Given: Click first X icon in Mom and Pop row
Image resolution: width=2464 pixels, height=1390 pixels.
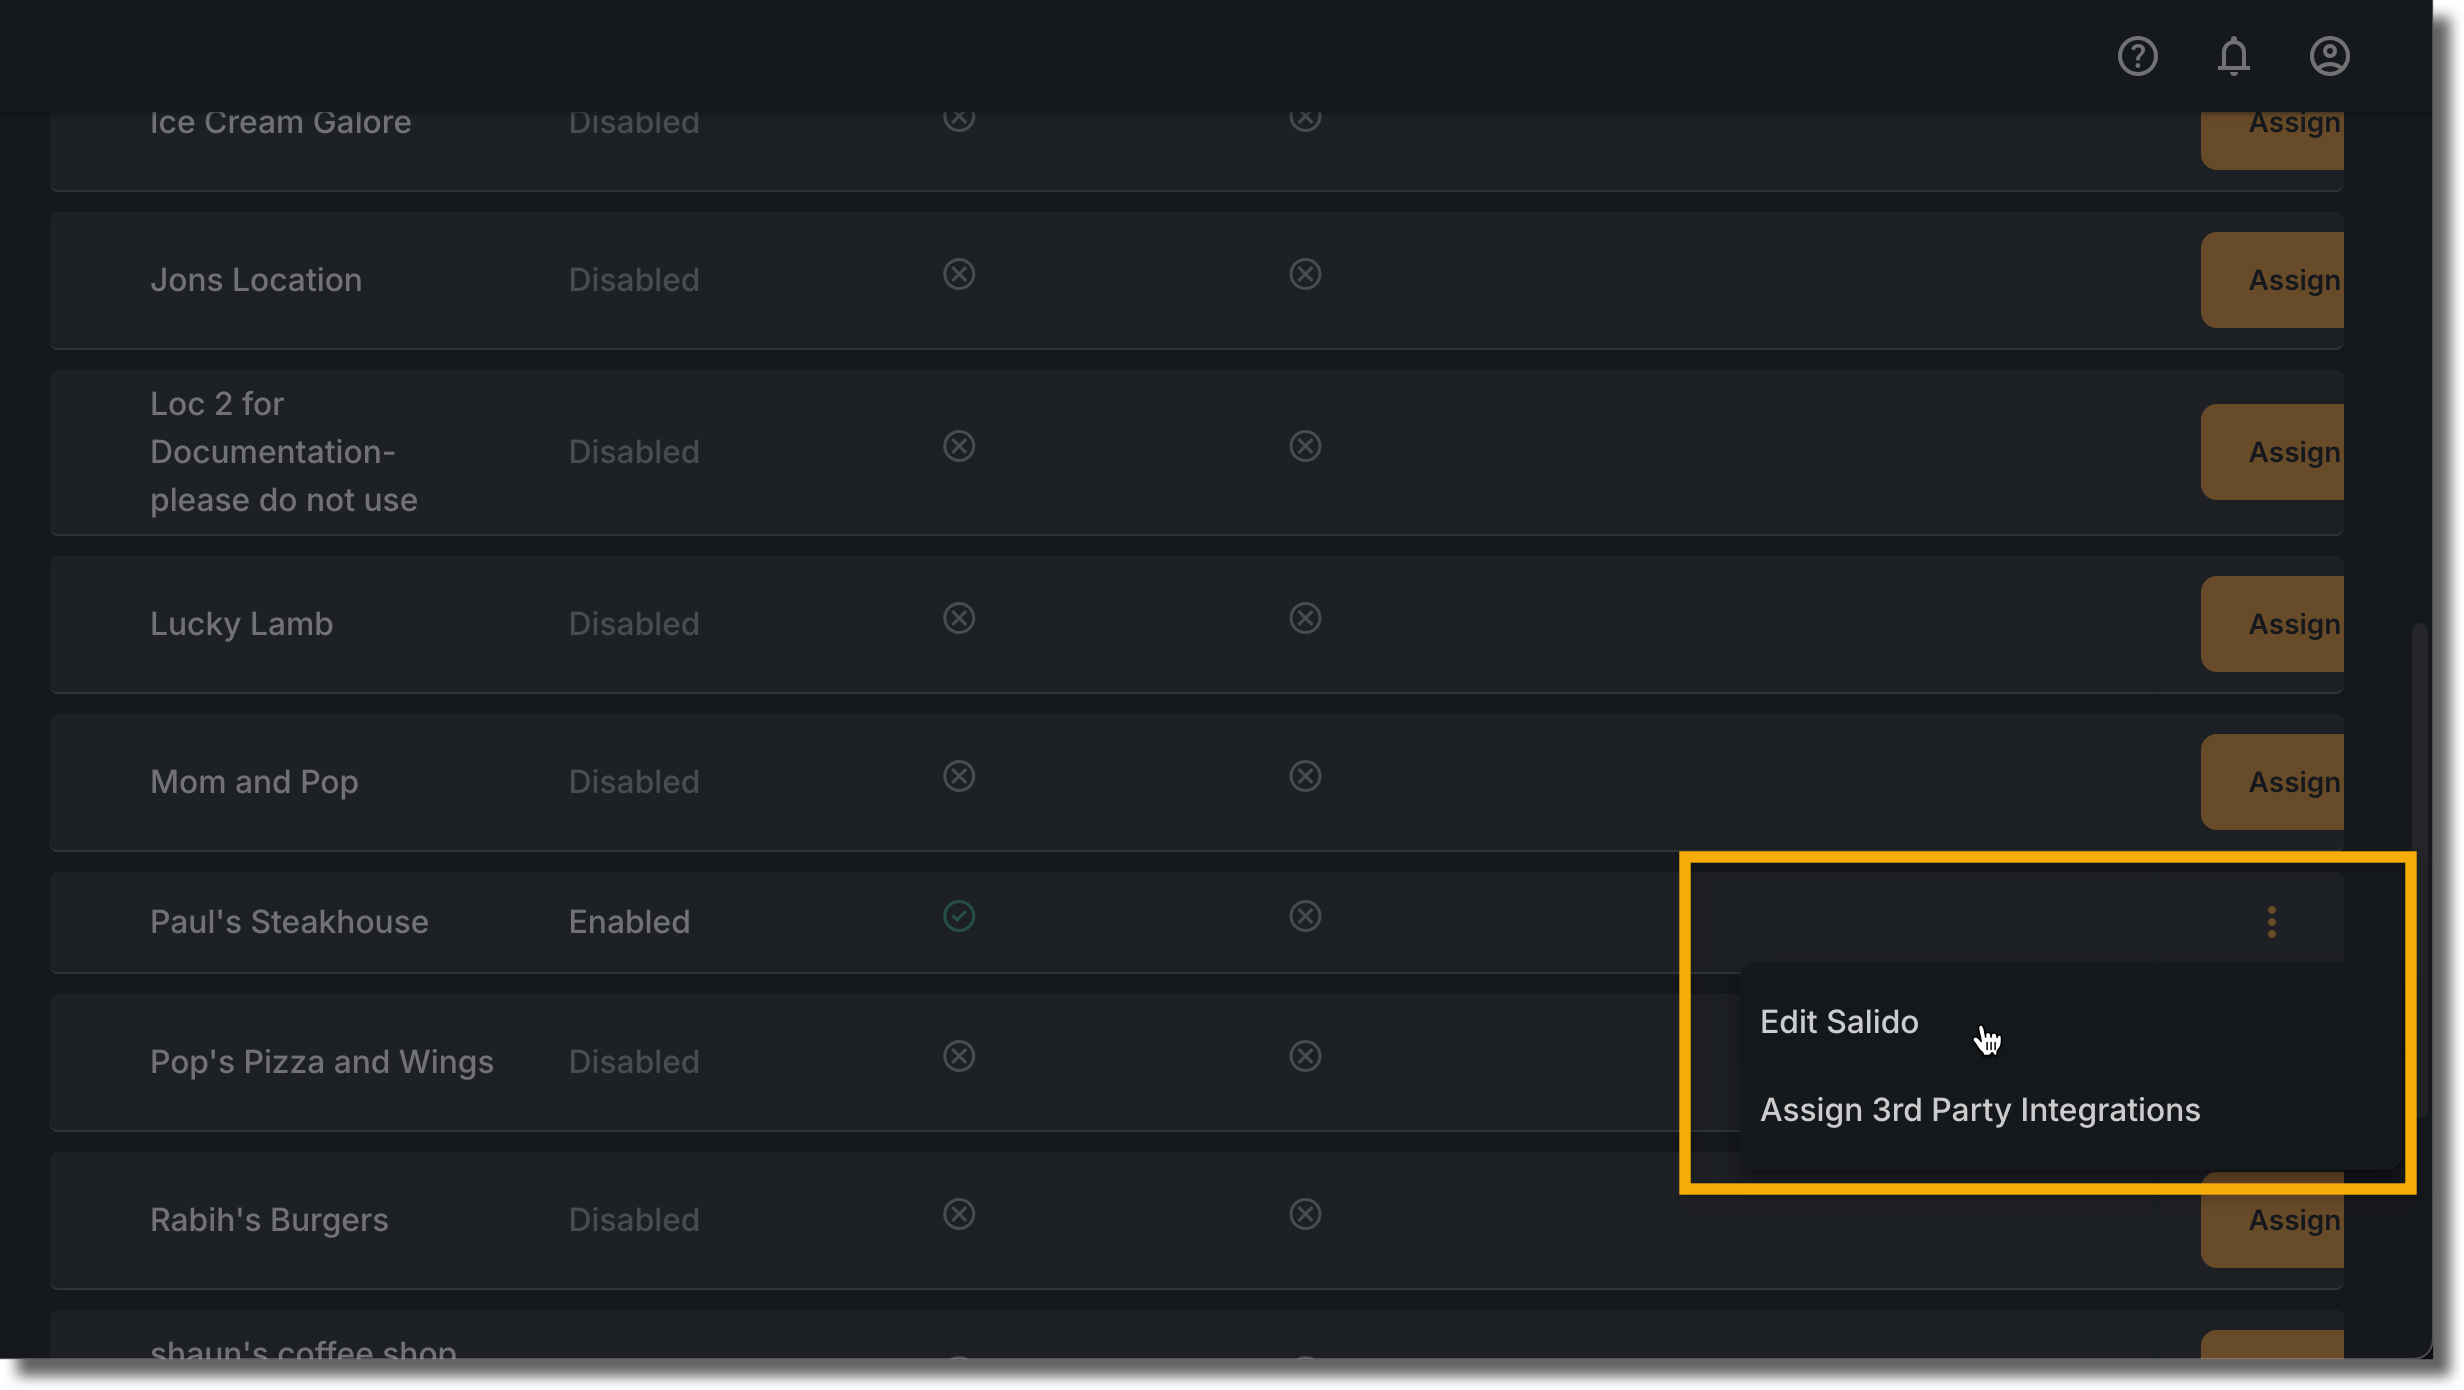Looking at the screenshot, I should [958, 776].
